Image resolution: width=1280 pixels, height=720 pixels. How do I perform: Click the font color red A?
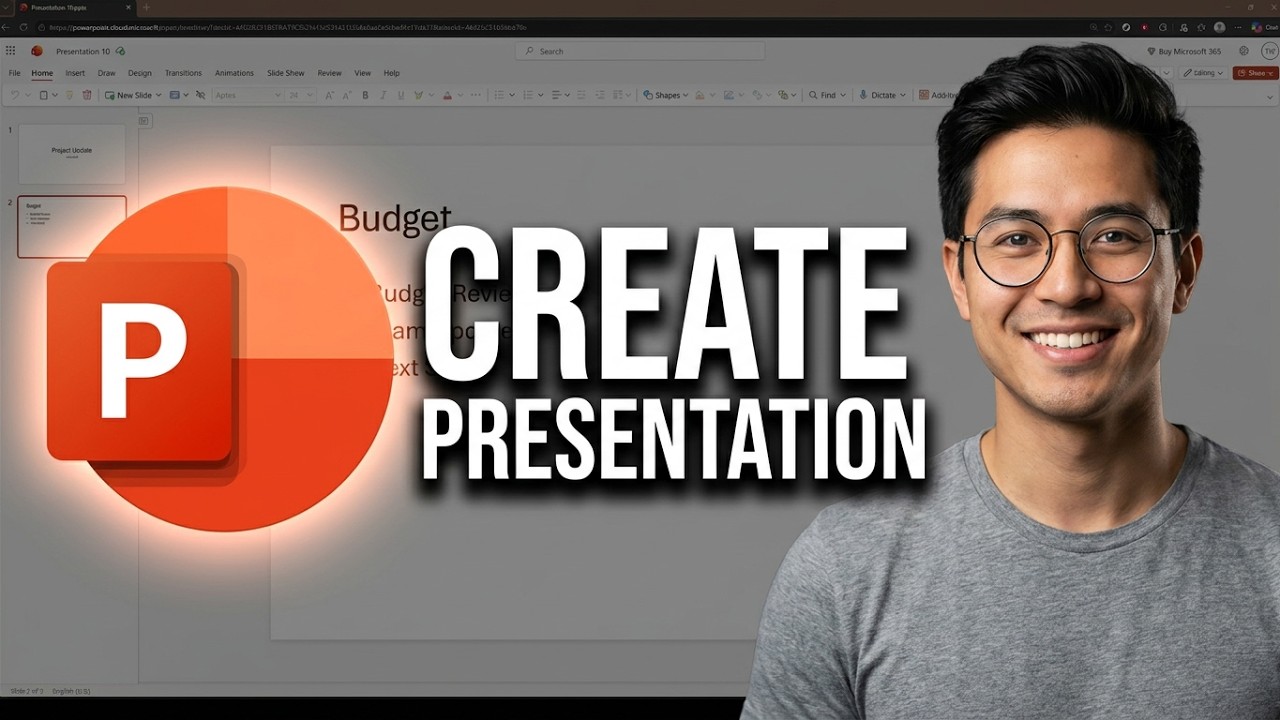tap(447, 95)
